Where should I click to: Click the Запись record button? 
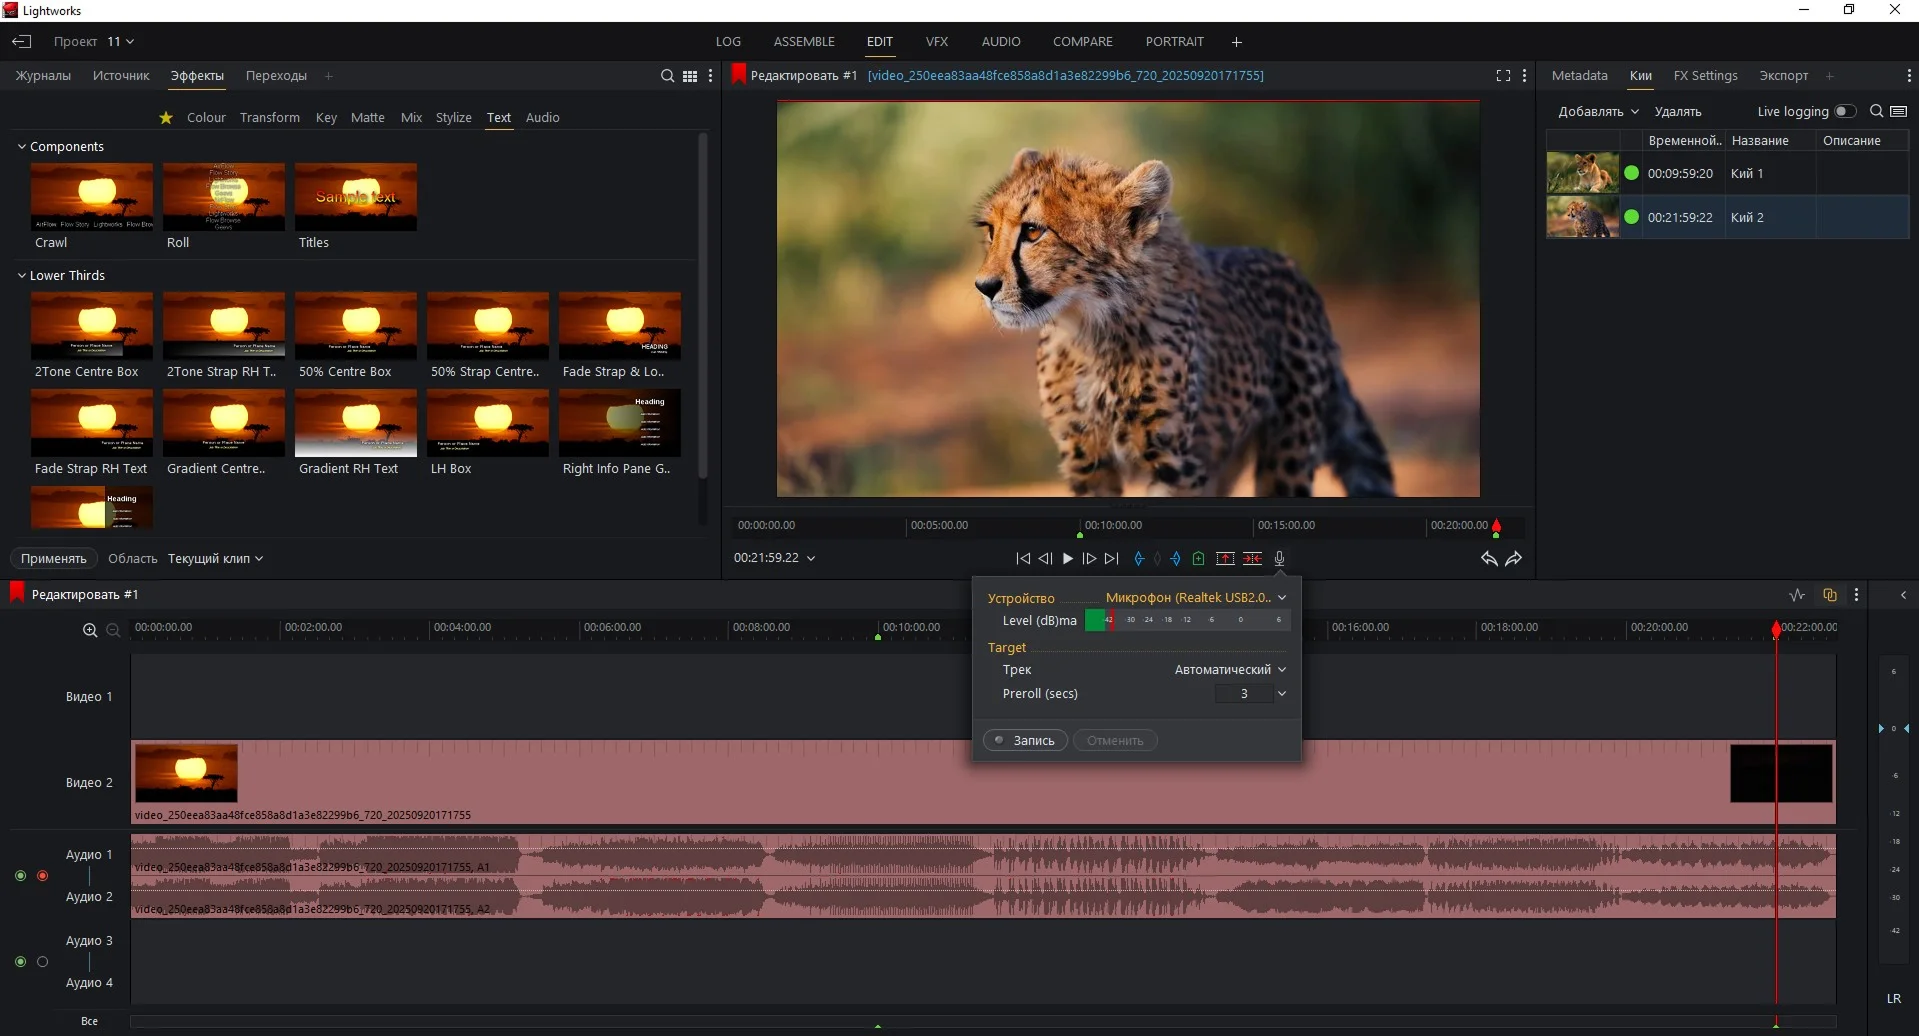pos(1025,741)
